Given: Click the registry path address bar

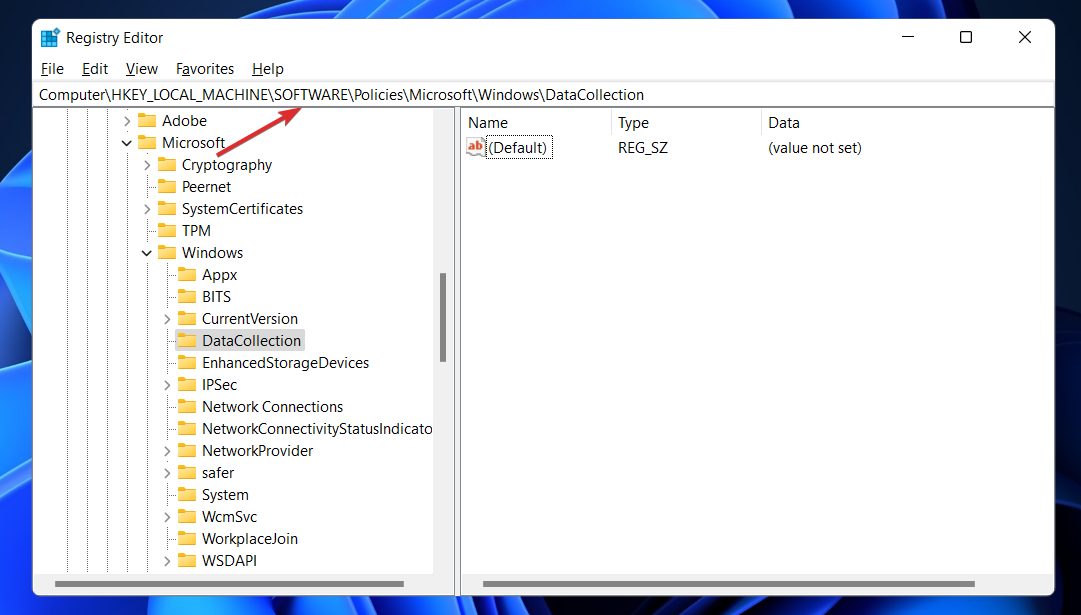Looking at the screenshot, I should 543,94.
